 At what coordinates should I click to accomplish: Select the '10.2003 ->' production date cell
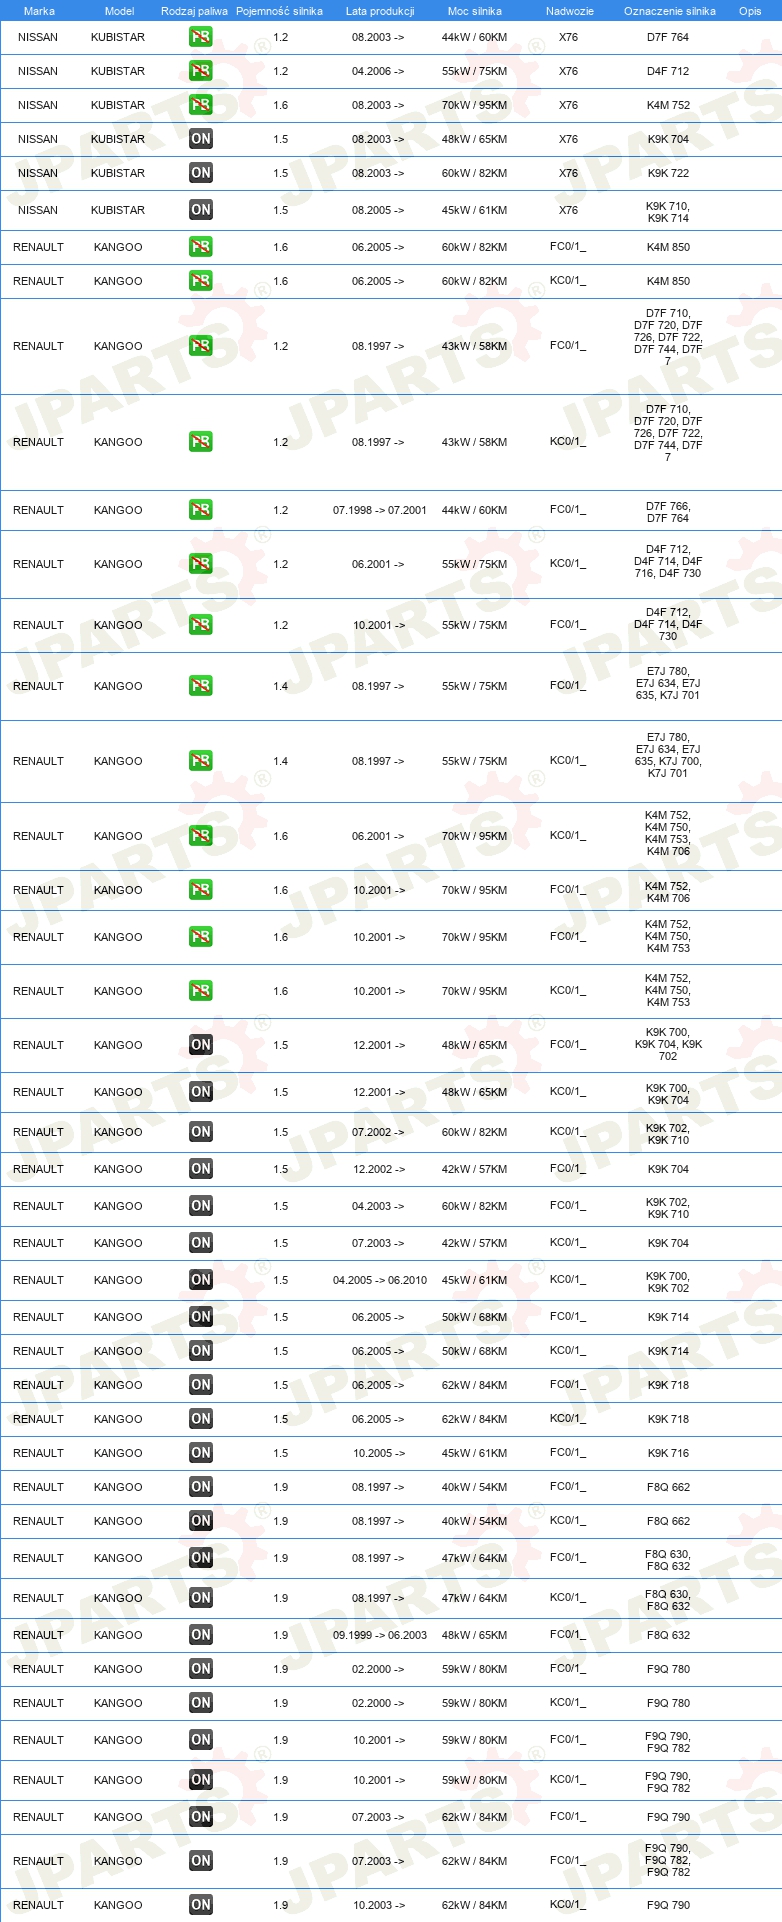[379, 1905]
